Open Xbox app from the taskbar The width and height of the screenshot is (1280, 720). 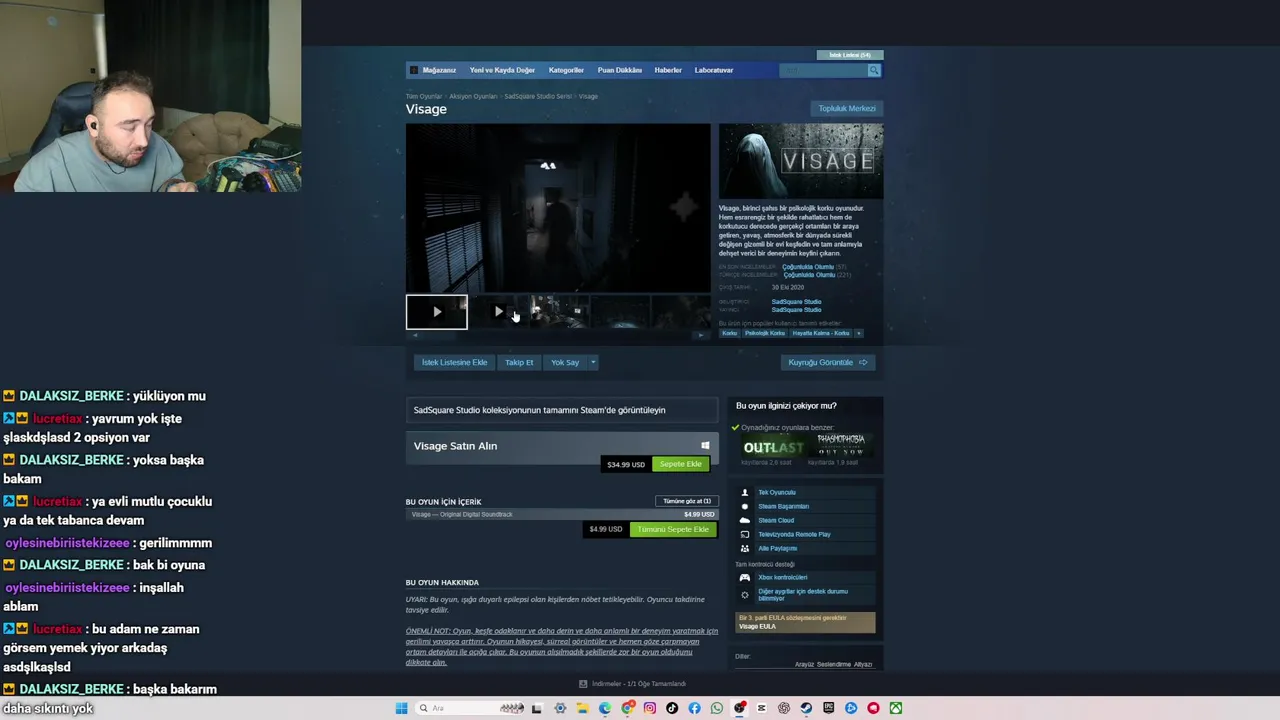coord(896,708)
